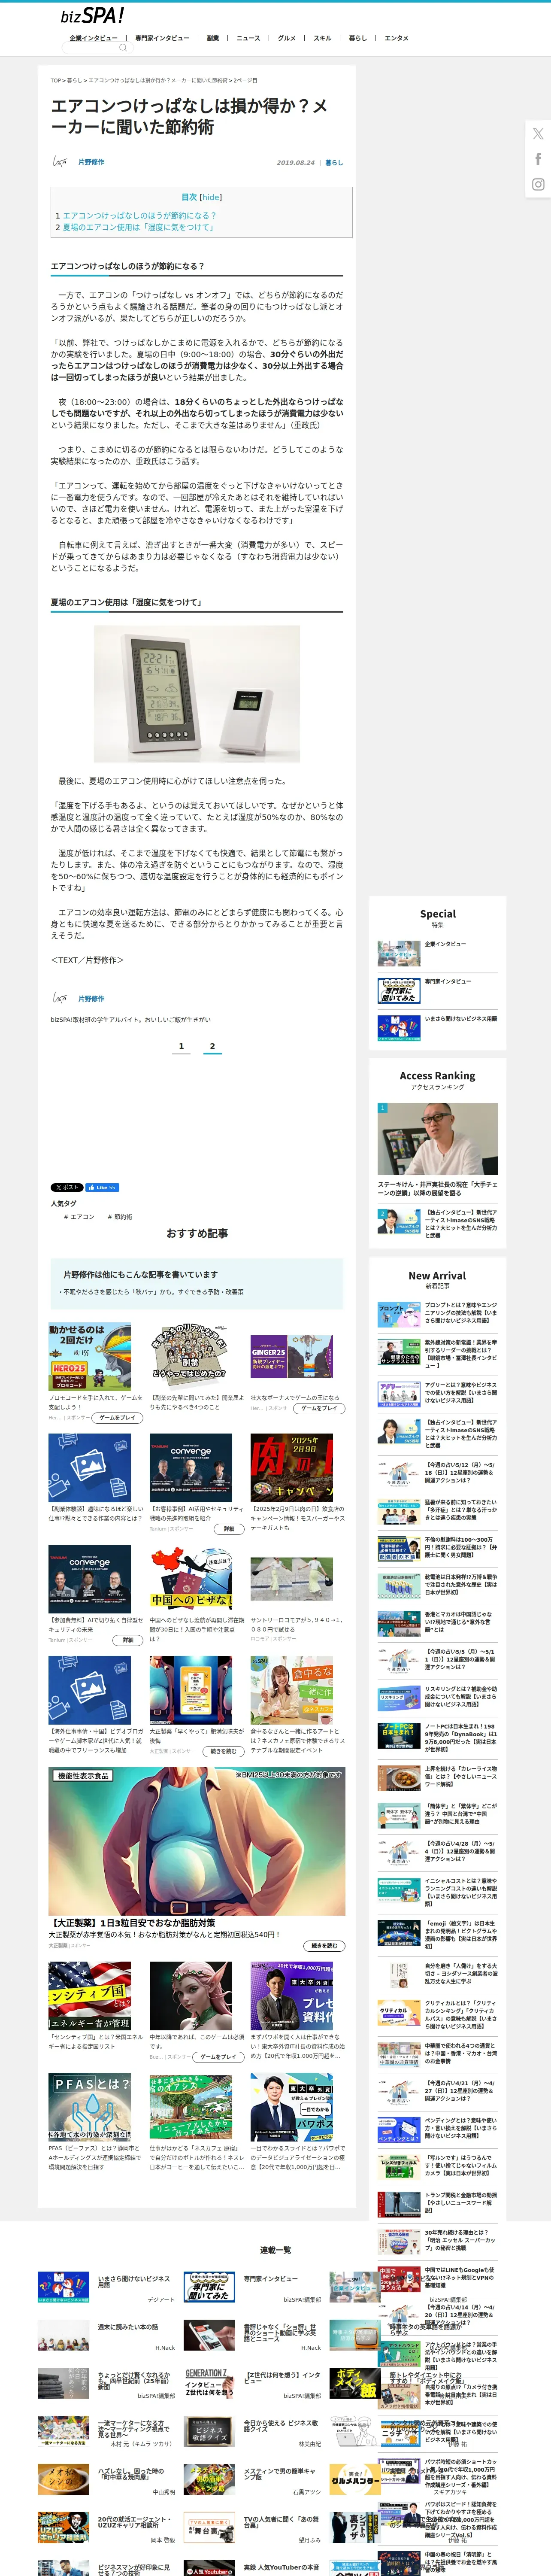
Task: Open グルメ menu item
Action: pyautogui.click(x=287, y=38)
